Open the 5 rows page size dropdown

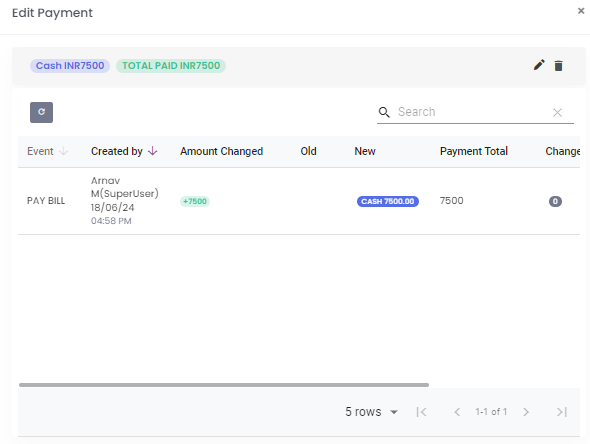(x=371, y=412)
